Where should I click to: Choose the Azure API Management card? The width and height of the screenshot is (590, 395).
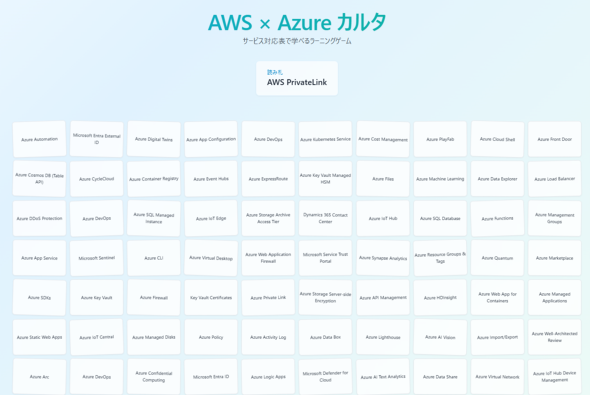tap(383, 298)
